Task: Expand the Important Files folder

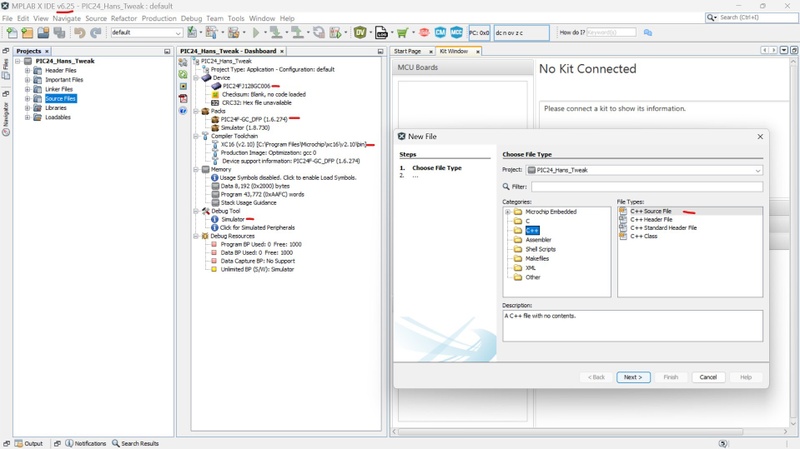Action: 28,80
